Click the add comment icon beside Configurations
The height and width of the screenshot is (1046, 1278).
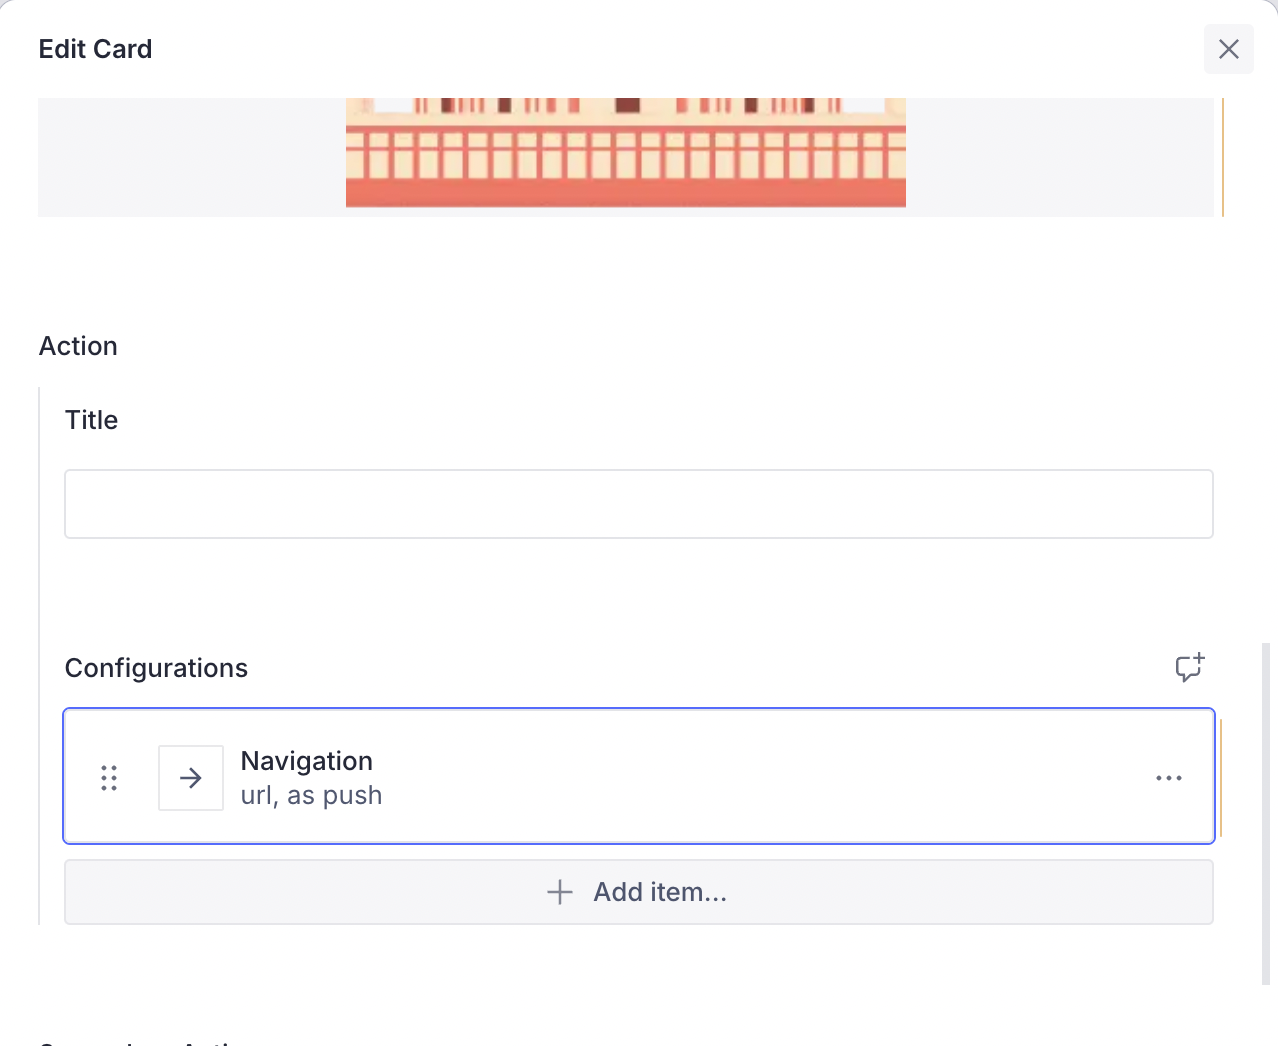tap(1189, 669)
